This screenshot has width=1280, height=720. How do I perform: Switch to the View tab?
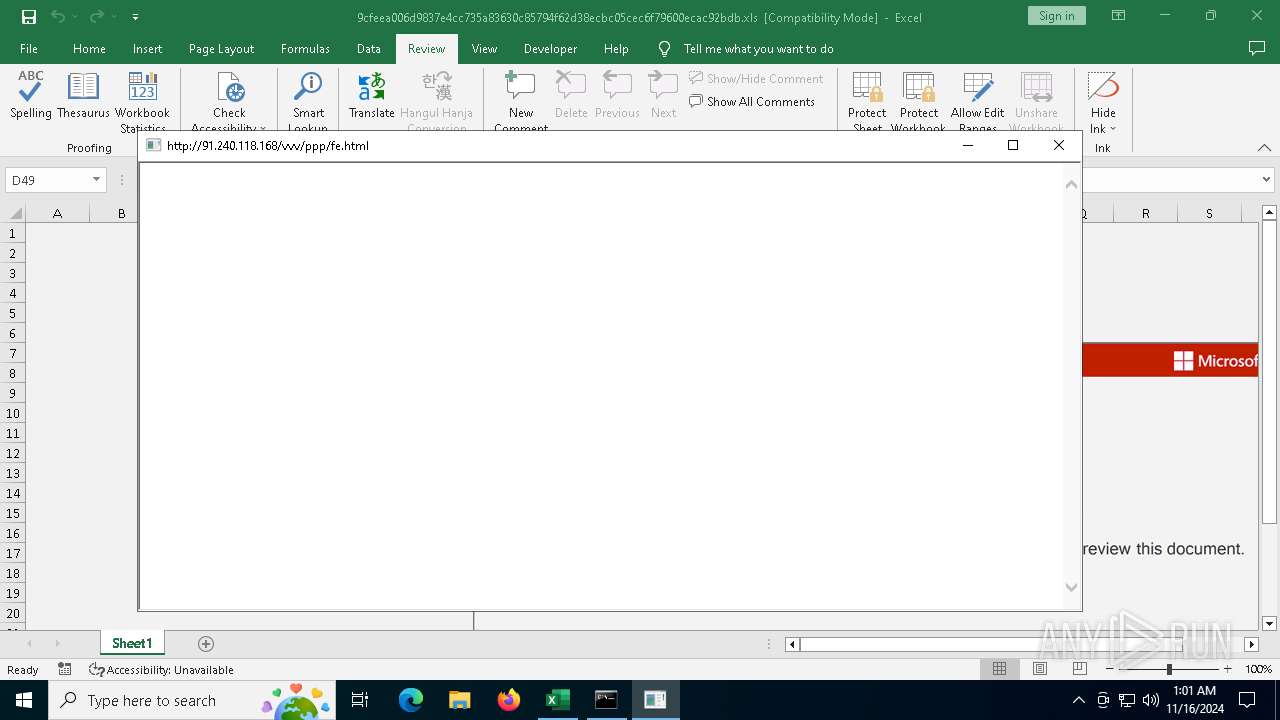484,49
